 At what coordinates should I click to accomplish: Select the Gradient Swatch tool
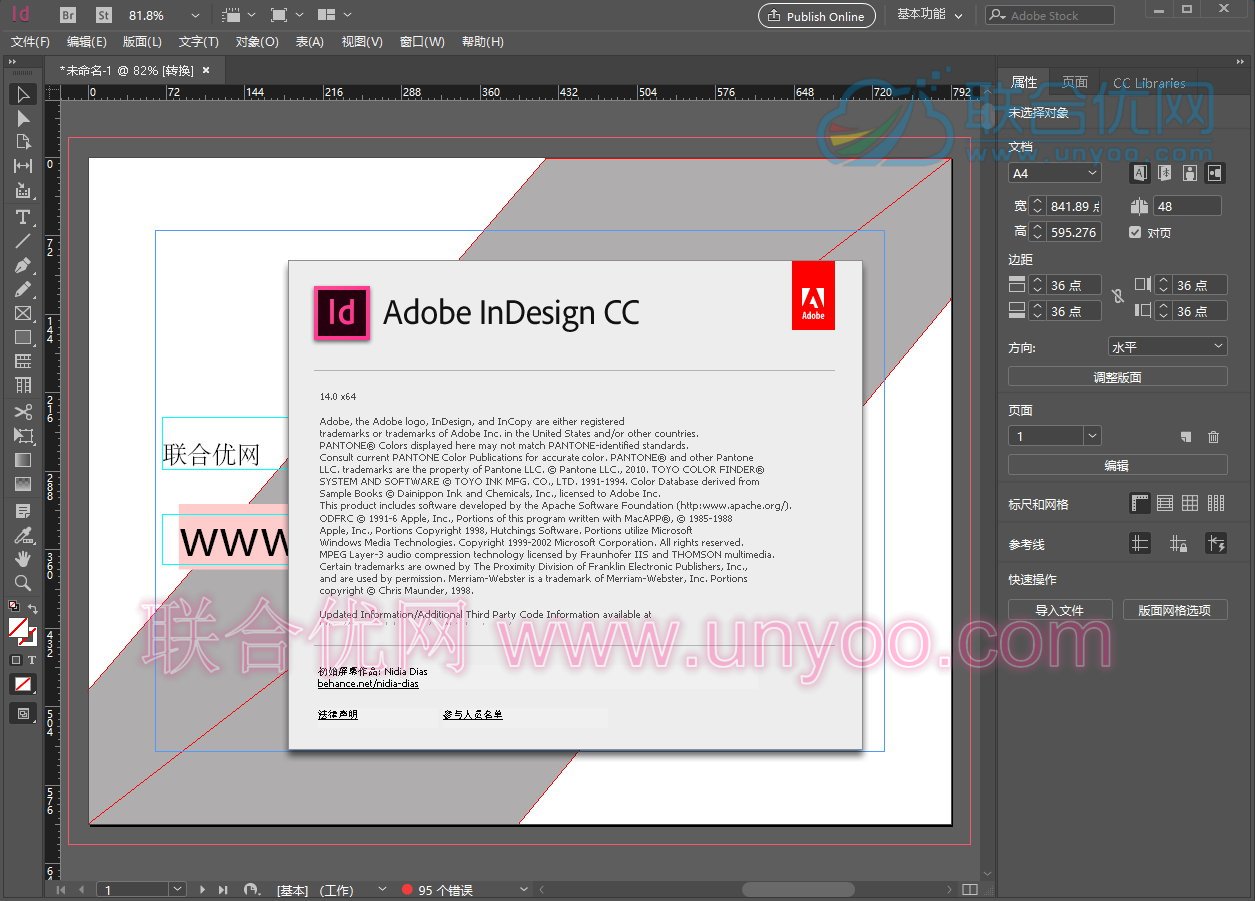(x=23, y=460)
